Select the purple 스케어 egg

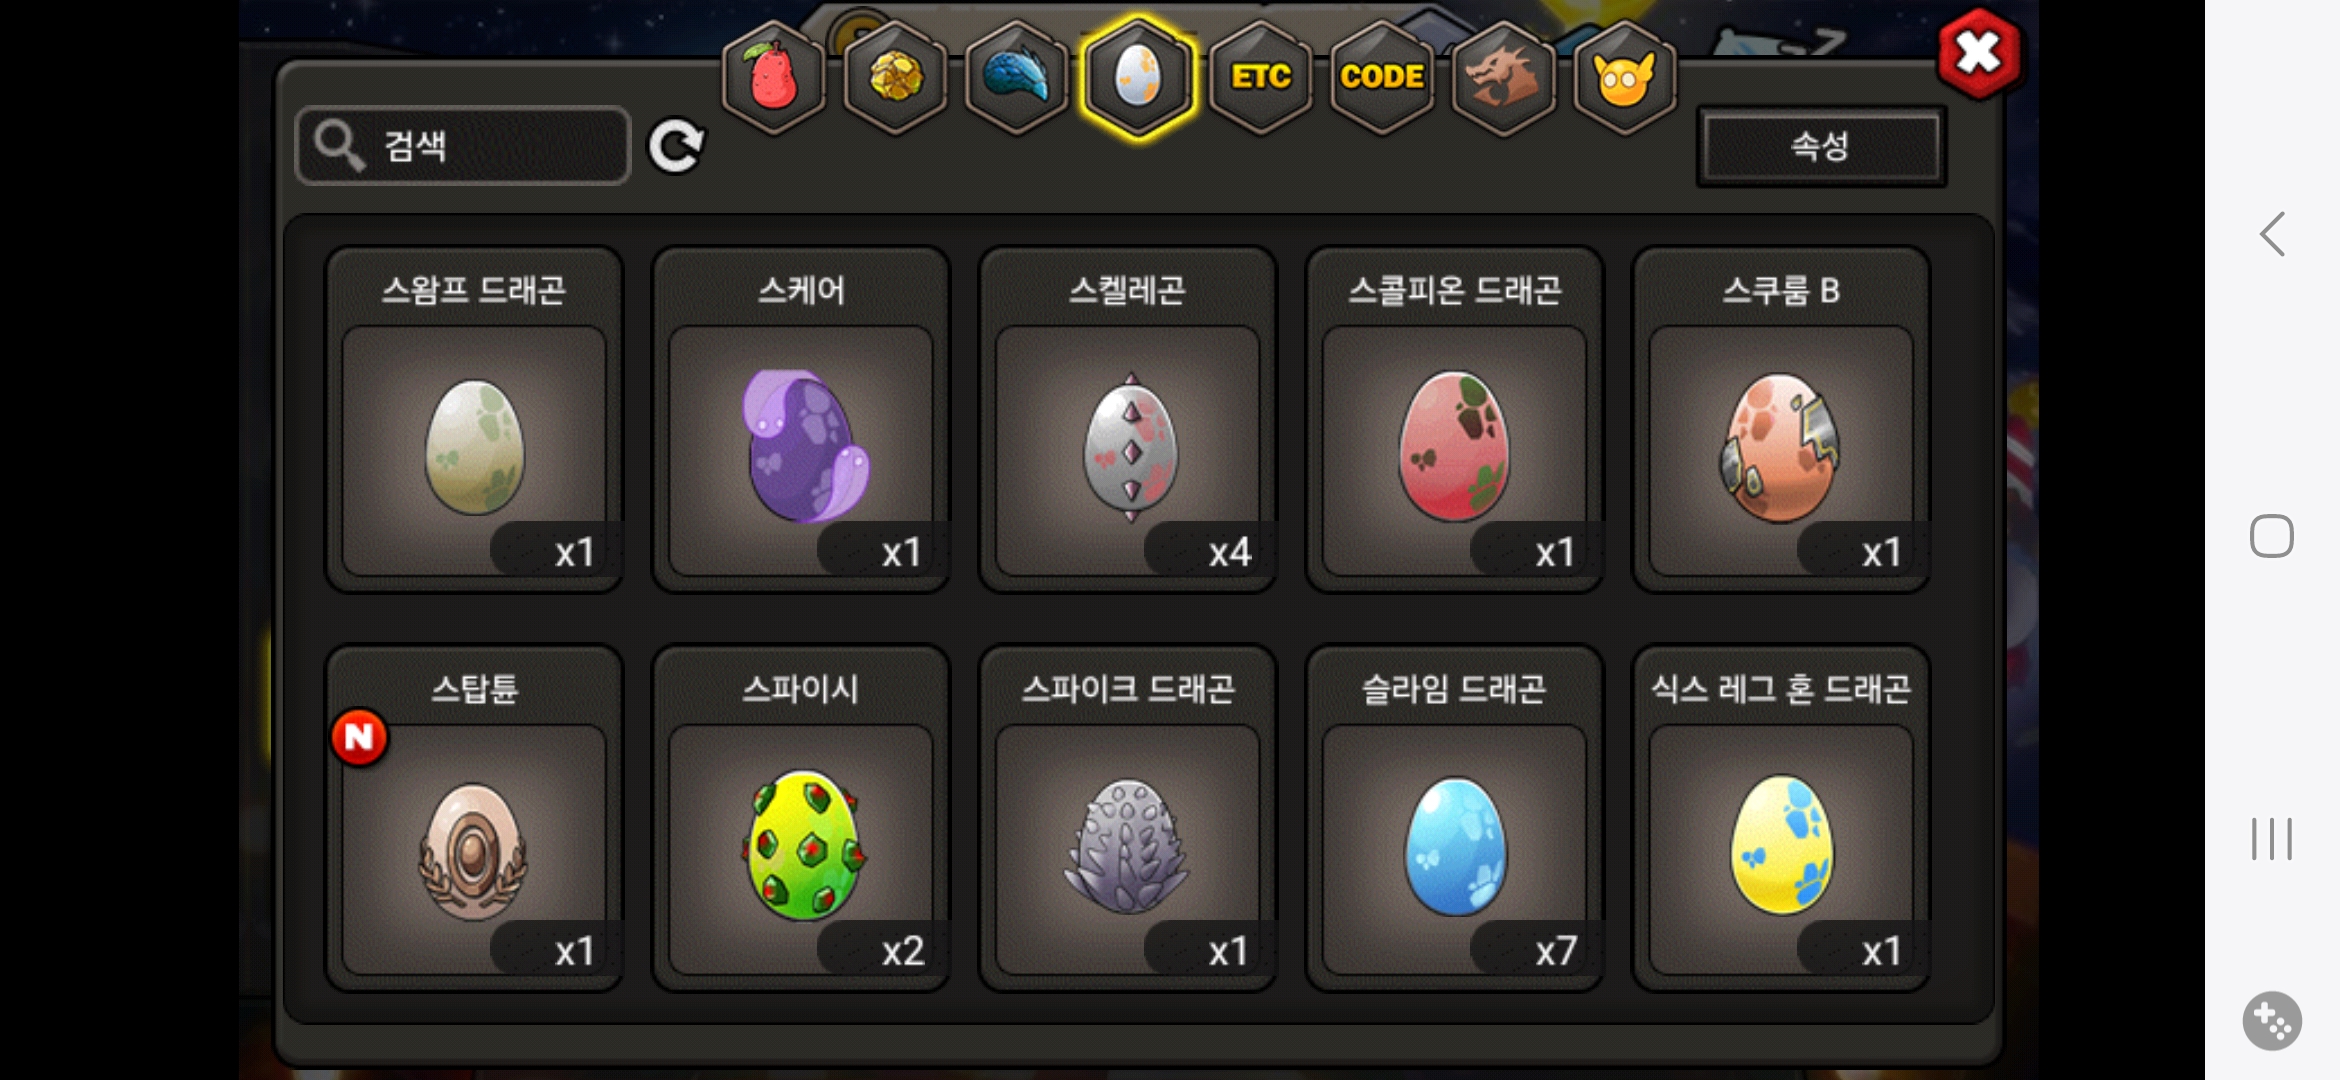[801, 420]
